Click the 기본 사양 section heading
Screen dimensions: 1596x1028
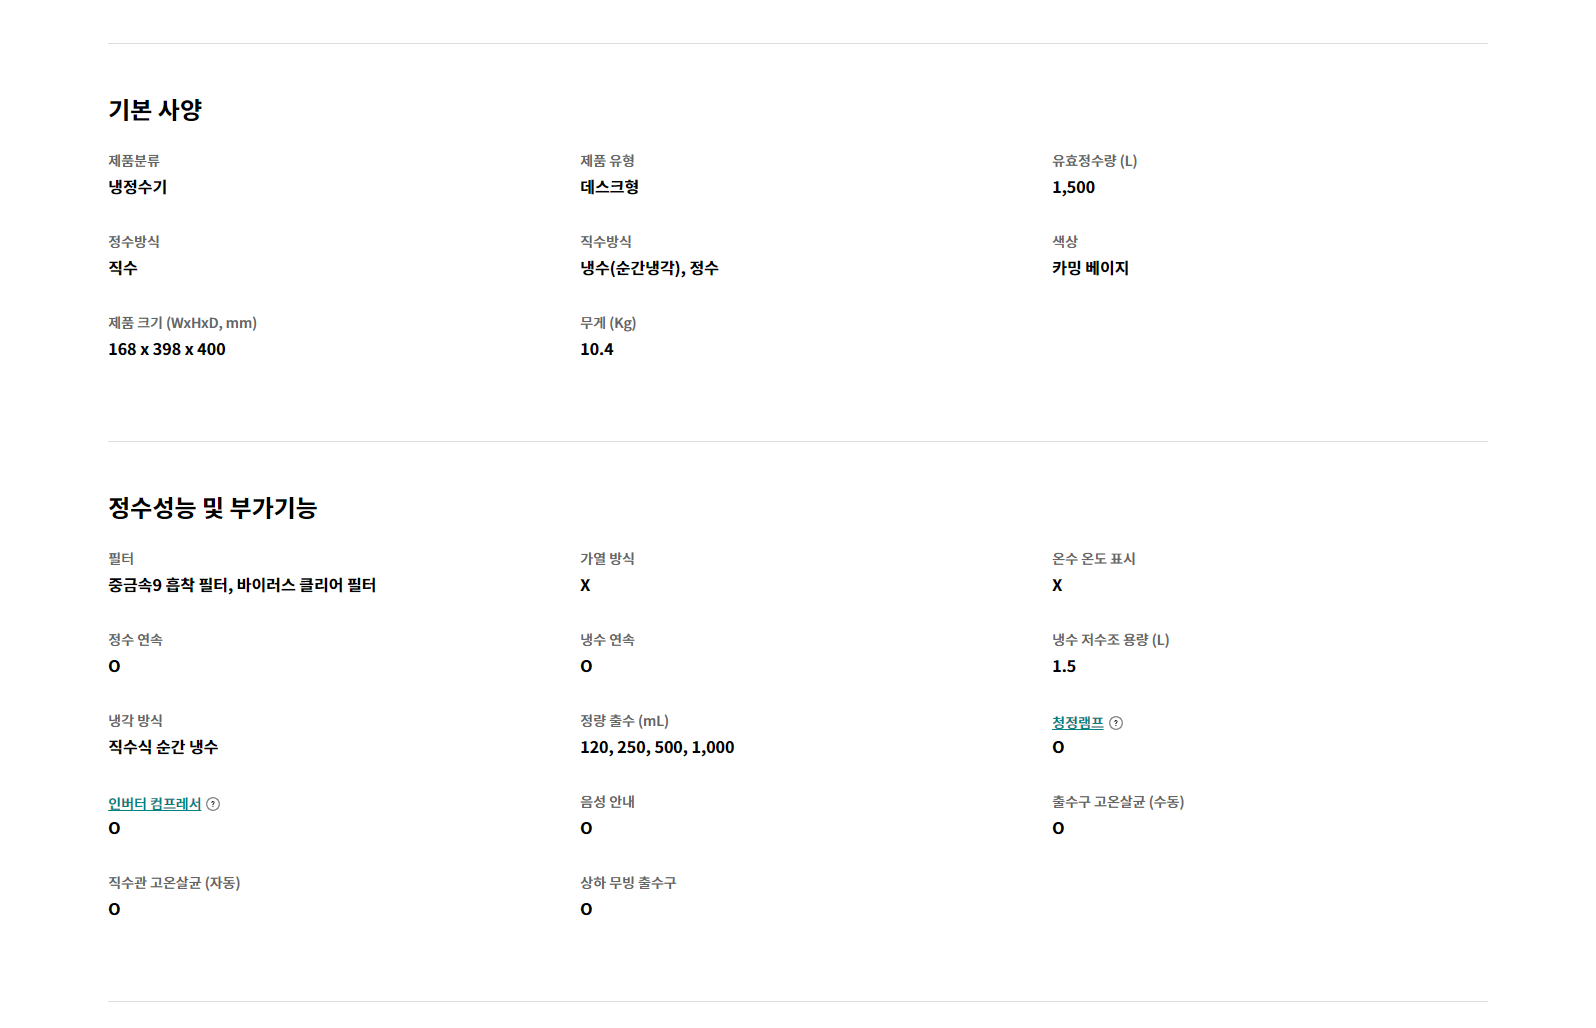155,110
